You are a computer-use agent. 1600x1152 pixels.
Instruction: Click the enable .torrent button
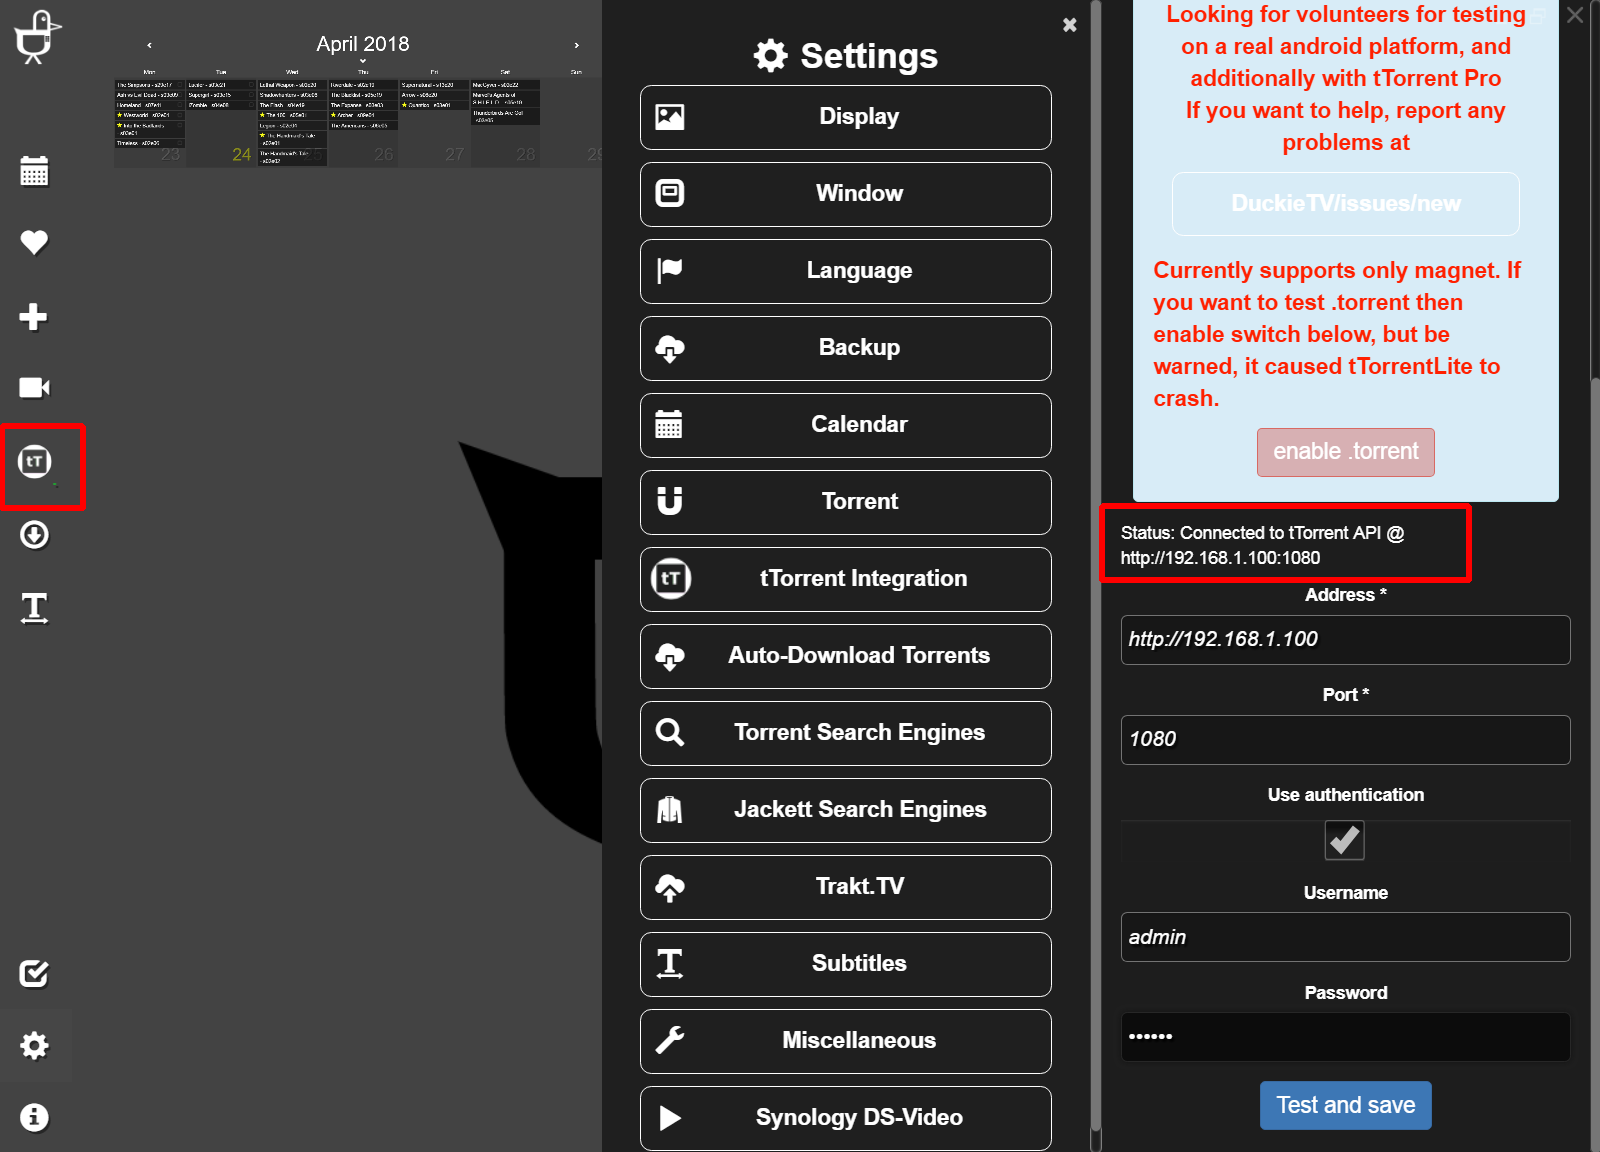1346,452
